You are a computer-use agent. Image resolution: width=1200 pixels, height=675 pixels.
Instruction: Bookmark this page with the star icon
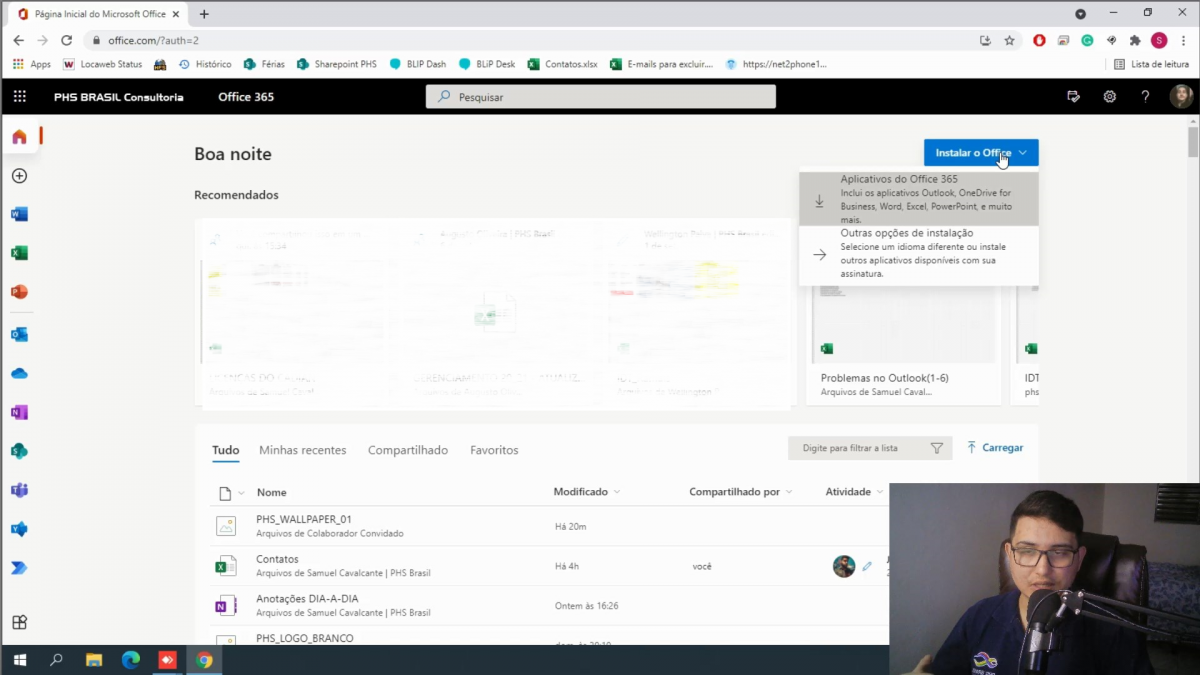(x=1010, y=41)
